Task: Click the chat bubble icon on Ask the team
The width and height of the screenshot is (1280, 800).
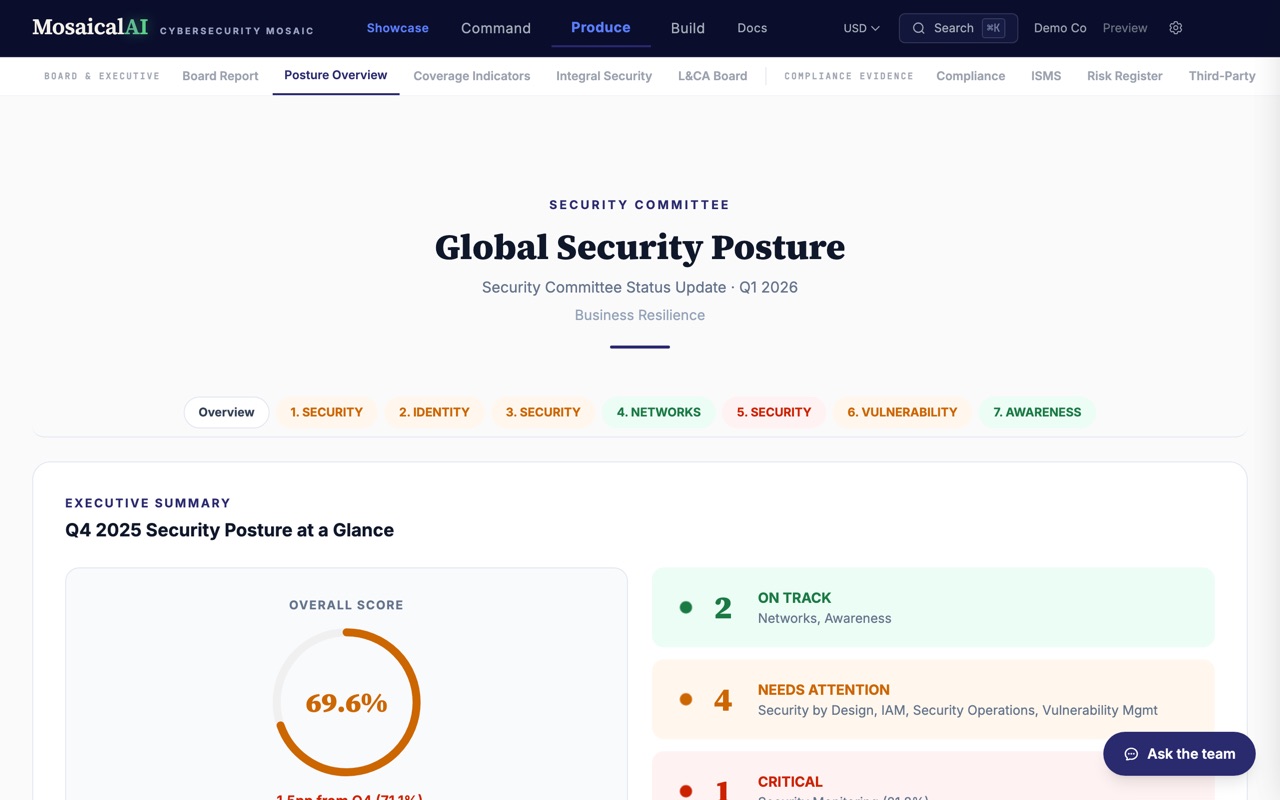Action: point(1131,754)
